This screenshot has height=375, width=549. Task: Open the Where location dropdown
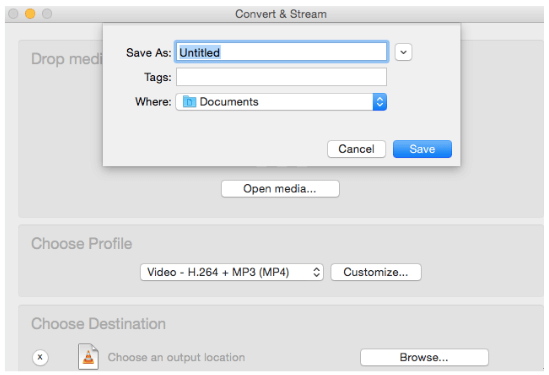pos(281,102)
